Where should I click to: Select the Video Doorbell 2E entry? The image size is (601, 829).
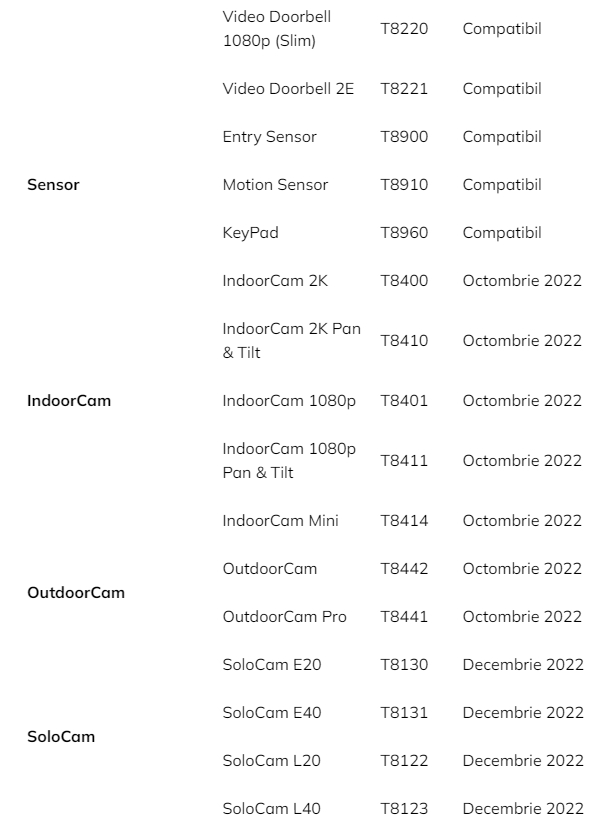[x=288, y=89]
